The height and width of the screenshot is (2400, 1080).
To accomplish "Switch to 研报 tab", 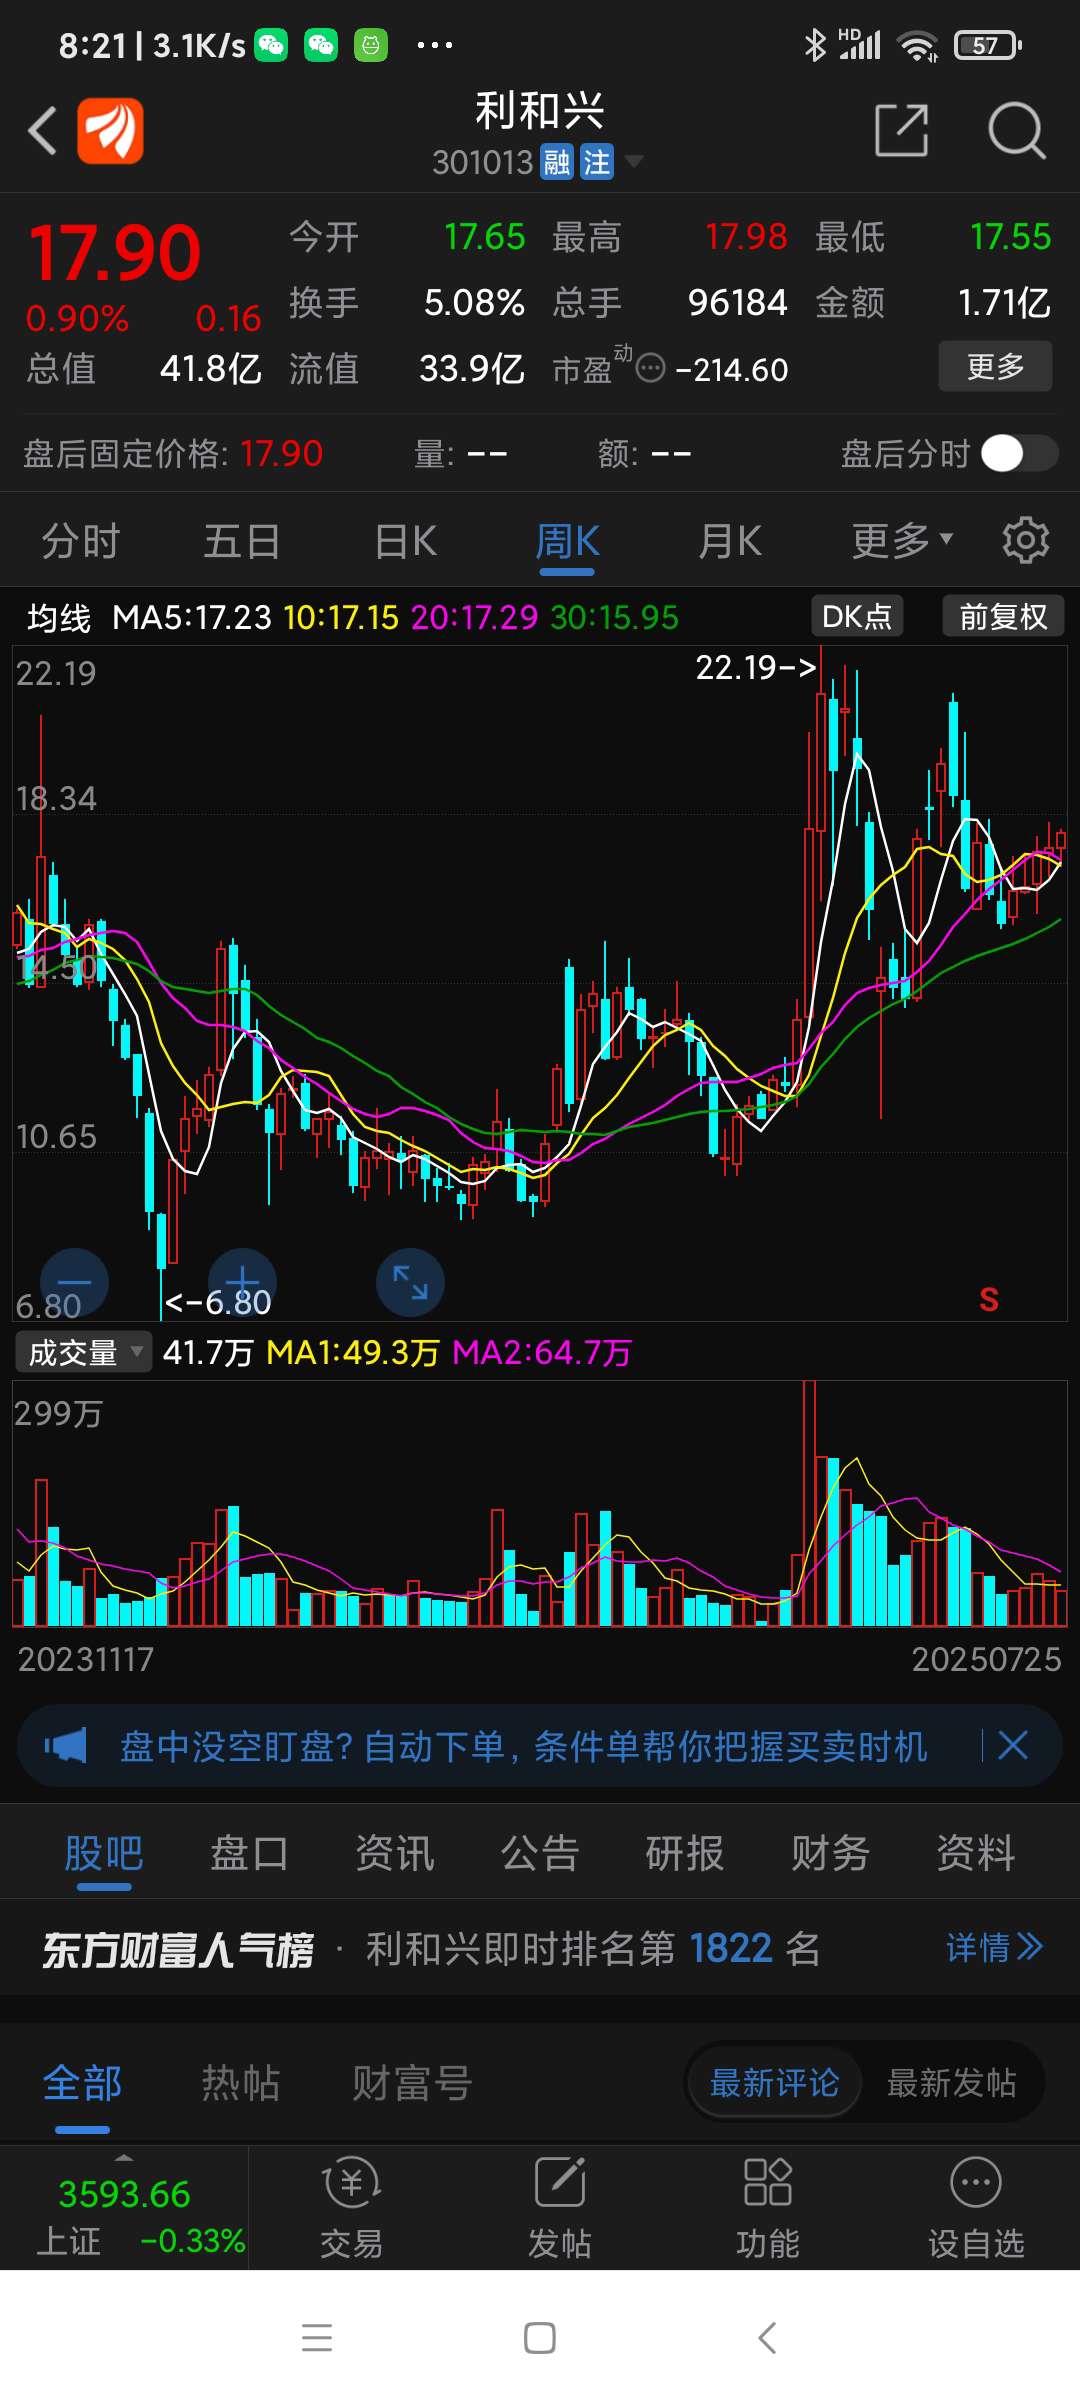I will click(685, 1853).
